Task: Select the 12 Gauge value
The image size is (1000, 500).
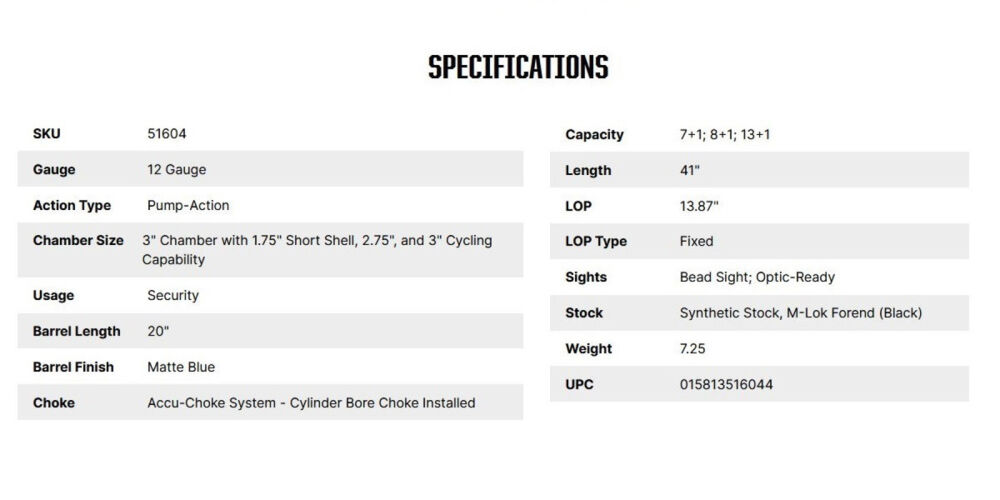Action: tap(177, 169)
